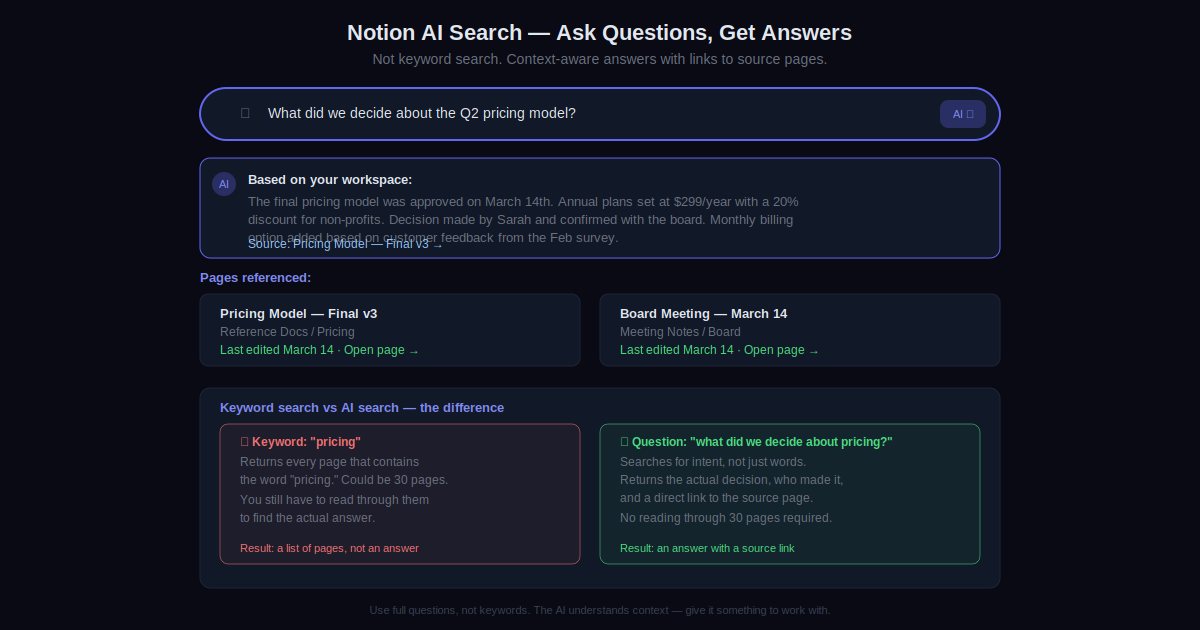Select the Reference Docs / Pricing breadcrumb
Image resolution: width=1200 pixels, height=630 pixels.
tap(287, 332)
